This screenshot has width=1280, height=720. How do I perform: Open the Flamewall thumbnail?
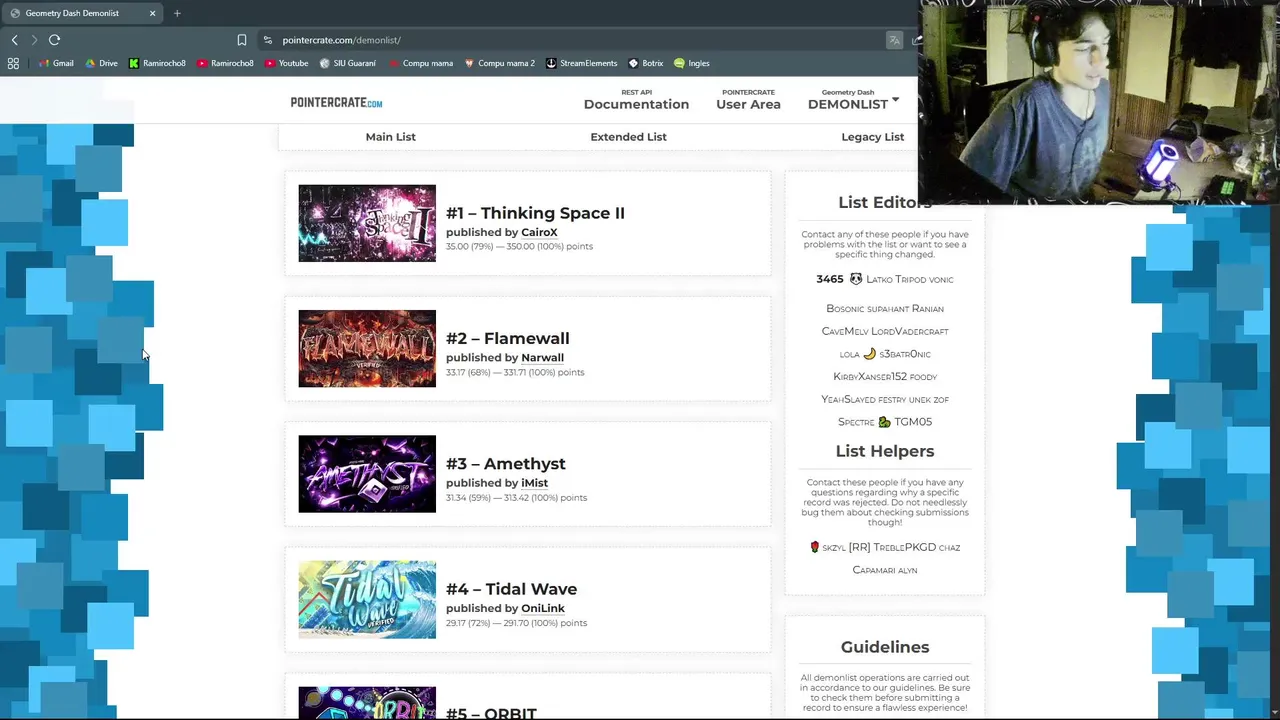pyautogui.click(x=367, y=349)
